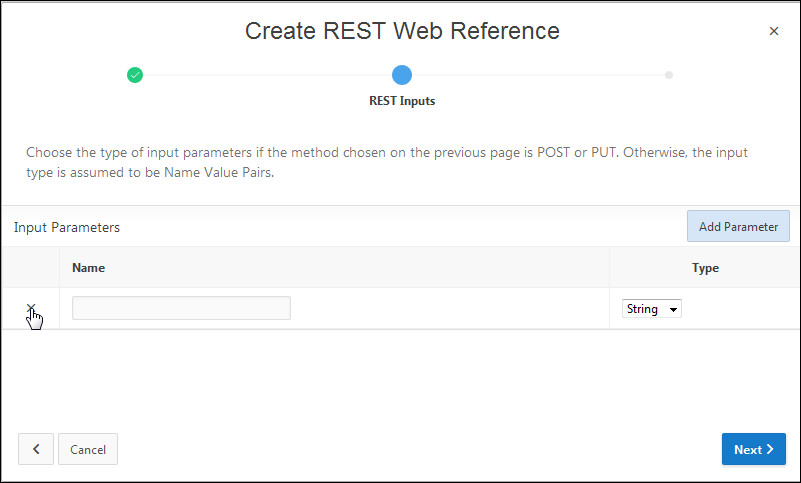This screenshot has height=483, width=801.
Task: Cancel the web reference wizard
Action: tap(88, 449)
